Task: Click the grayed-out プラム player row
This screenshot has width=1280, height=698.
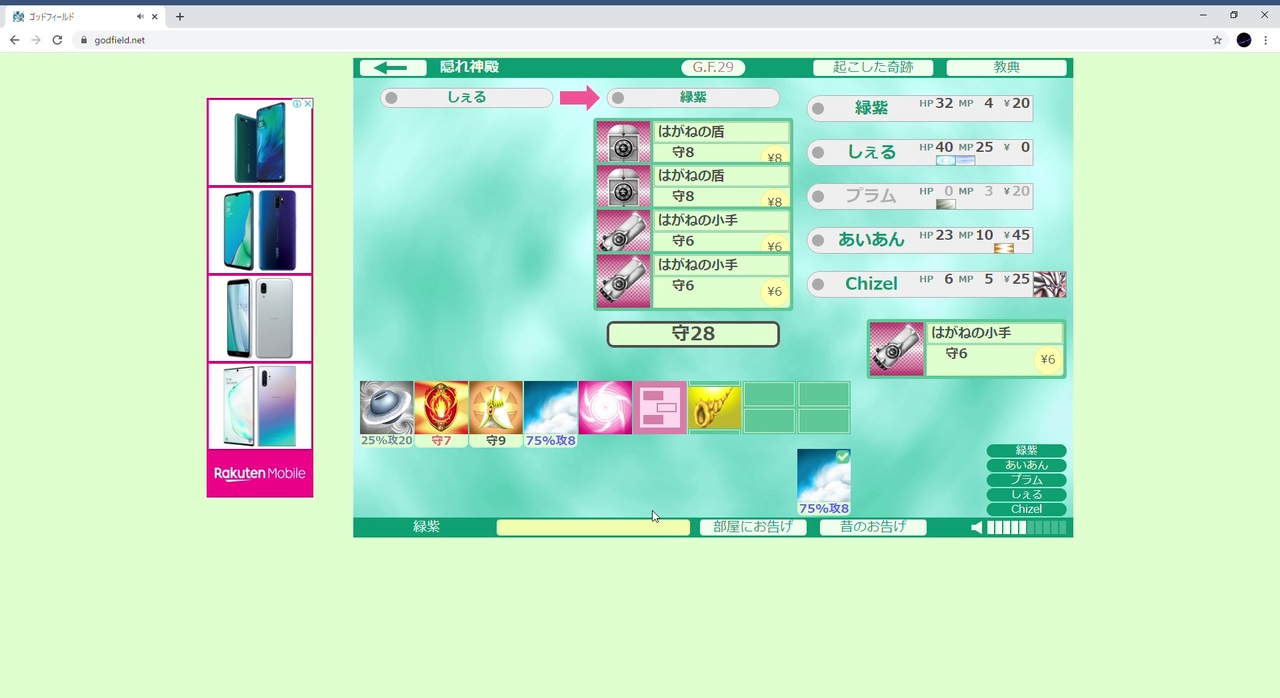Action: tap(920, 196)
